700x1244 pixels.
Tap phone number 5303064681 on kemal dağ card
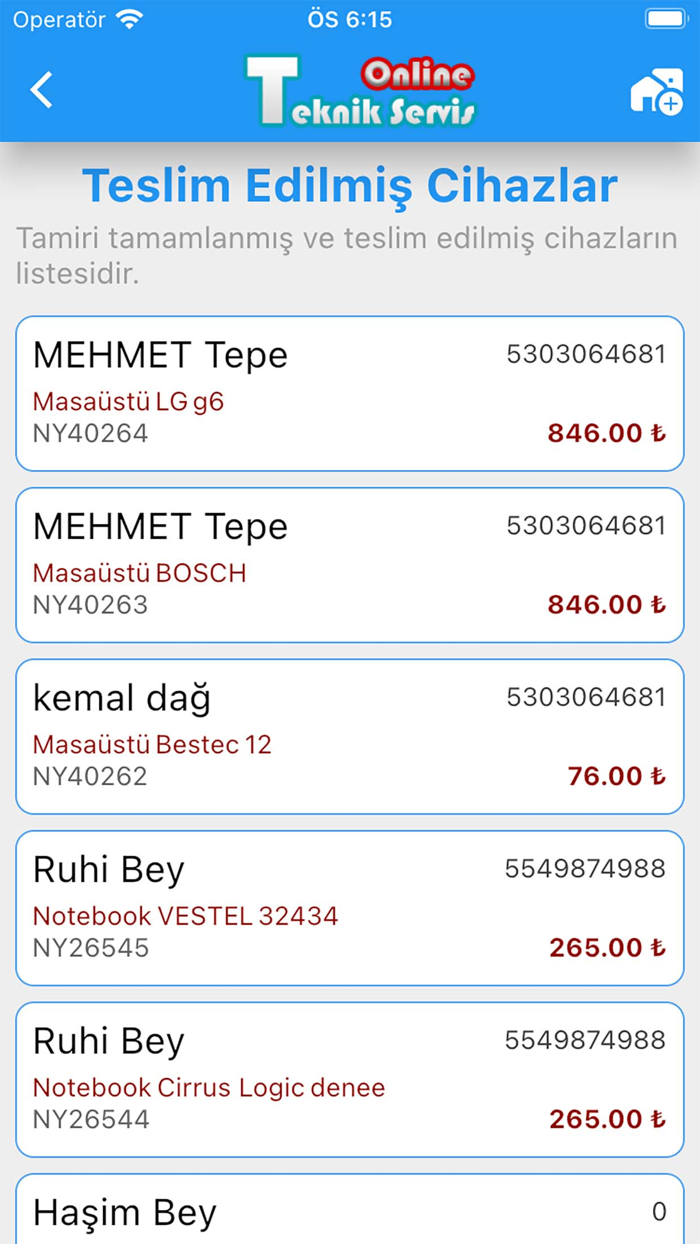point(587,696)
